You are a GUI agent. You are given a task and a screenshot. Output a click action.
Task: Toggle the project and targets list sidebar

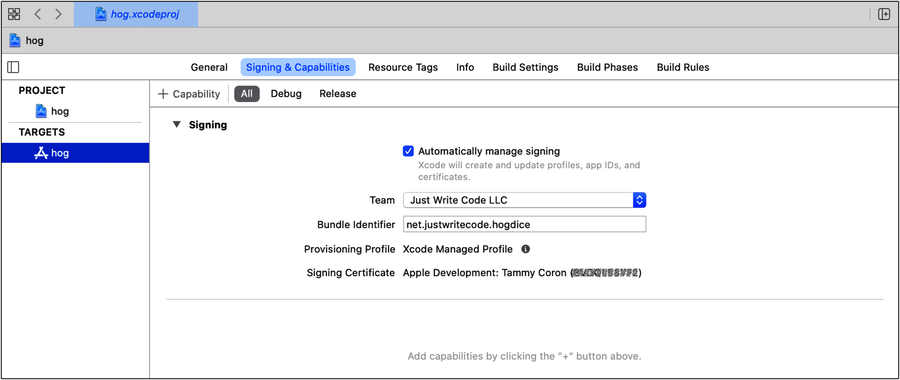pos(13,67)
